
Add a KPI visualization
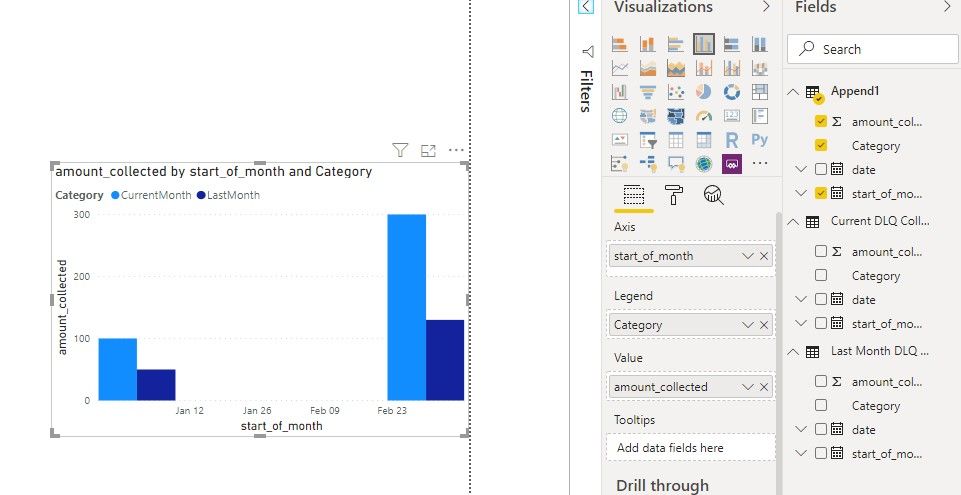click(x=620, y=140)
